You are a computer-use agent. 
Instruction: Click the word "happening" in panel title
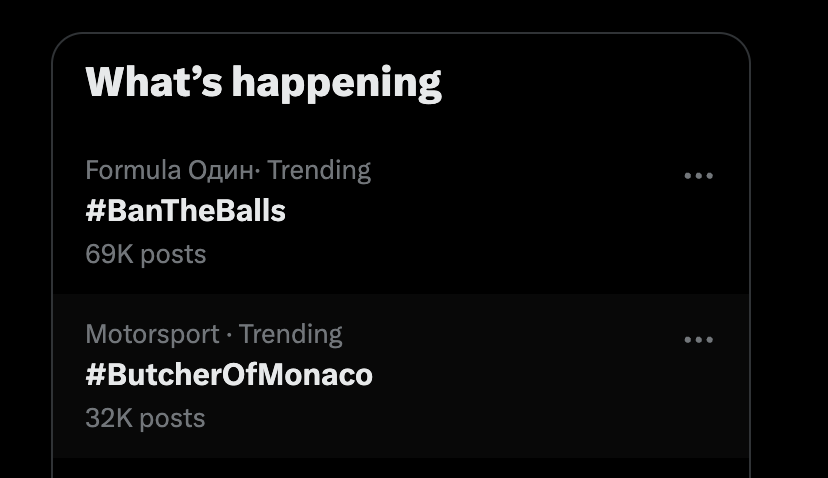point(337,82)
